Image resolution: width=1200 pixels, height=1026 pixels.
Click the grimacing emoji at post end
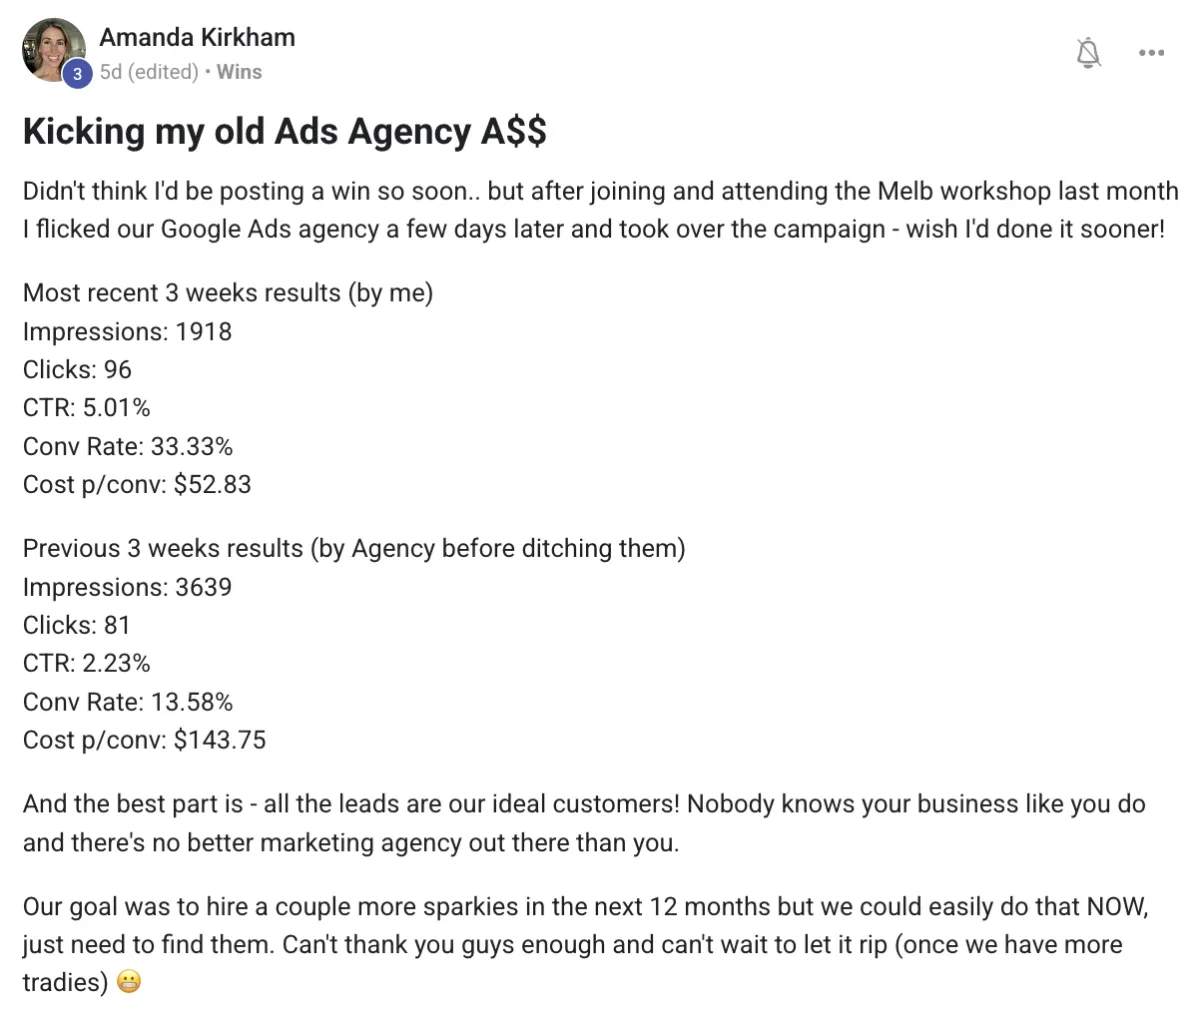pos(128,982)
